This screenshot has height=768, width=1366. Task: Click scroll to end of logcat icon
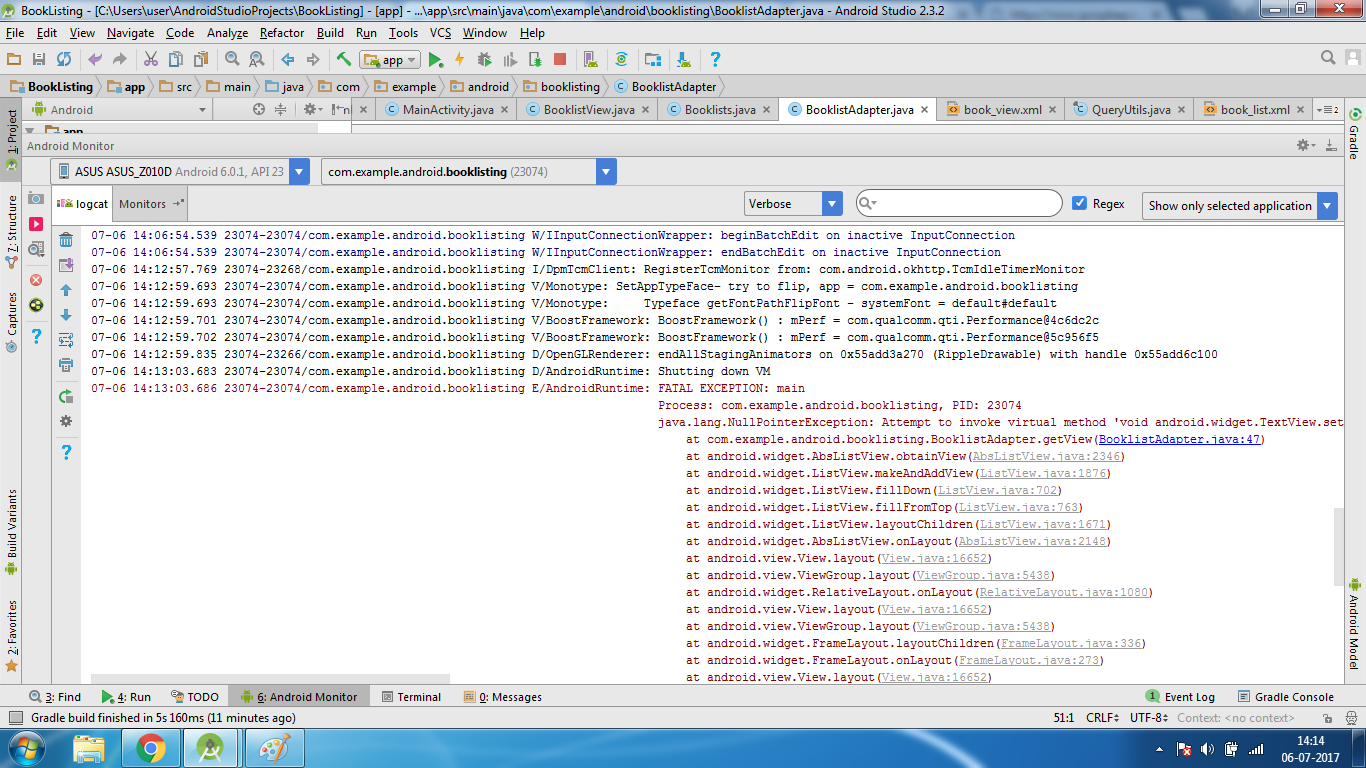click(x=66, y=265)
